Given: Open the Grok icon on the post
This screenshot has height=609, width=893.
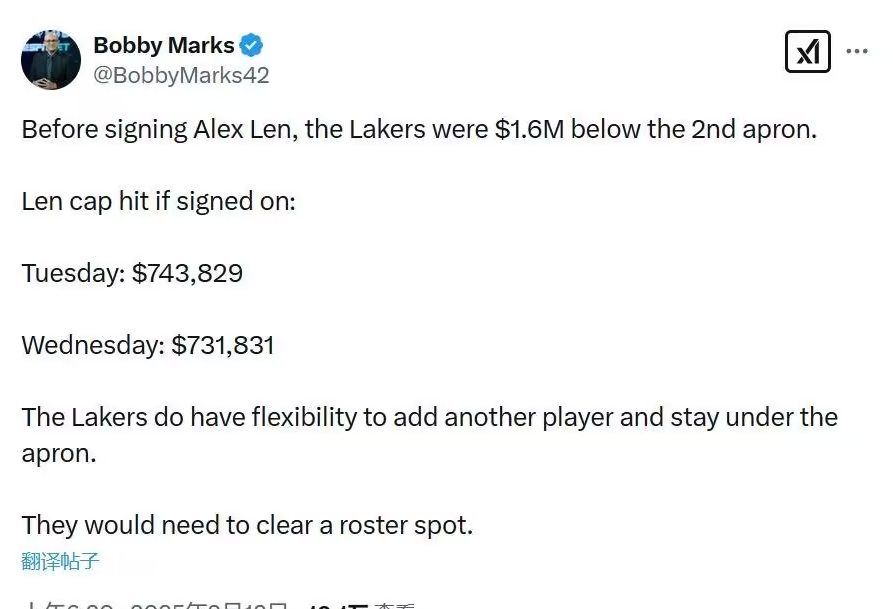Looking at the screenshot, I should coord(807,51).
